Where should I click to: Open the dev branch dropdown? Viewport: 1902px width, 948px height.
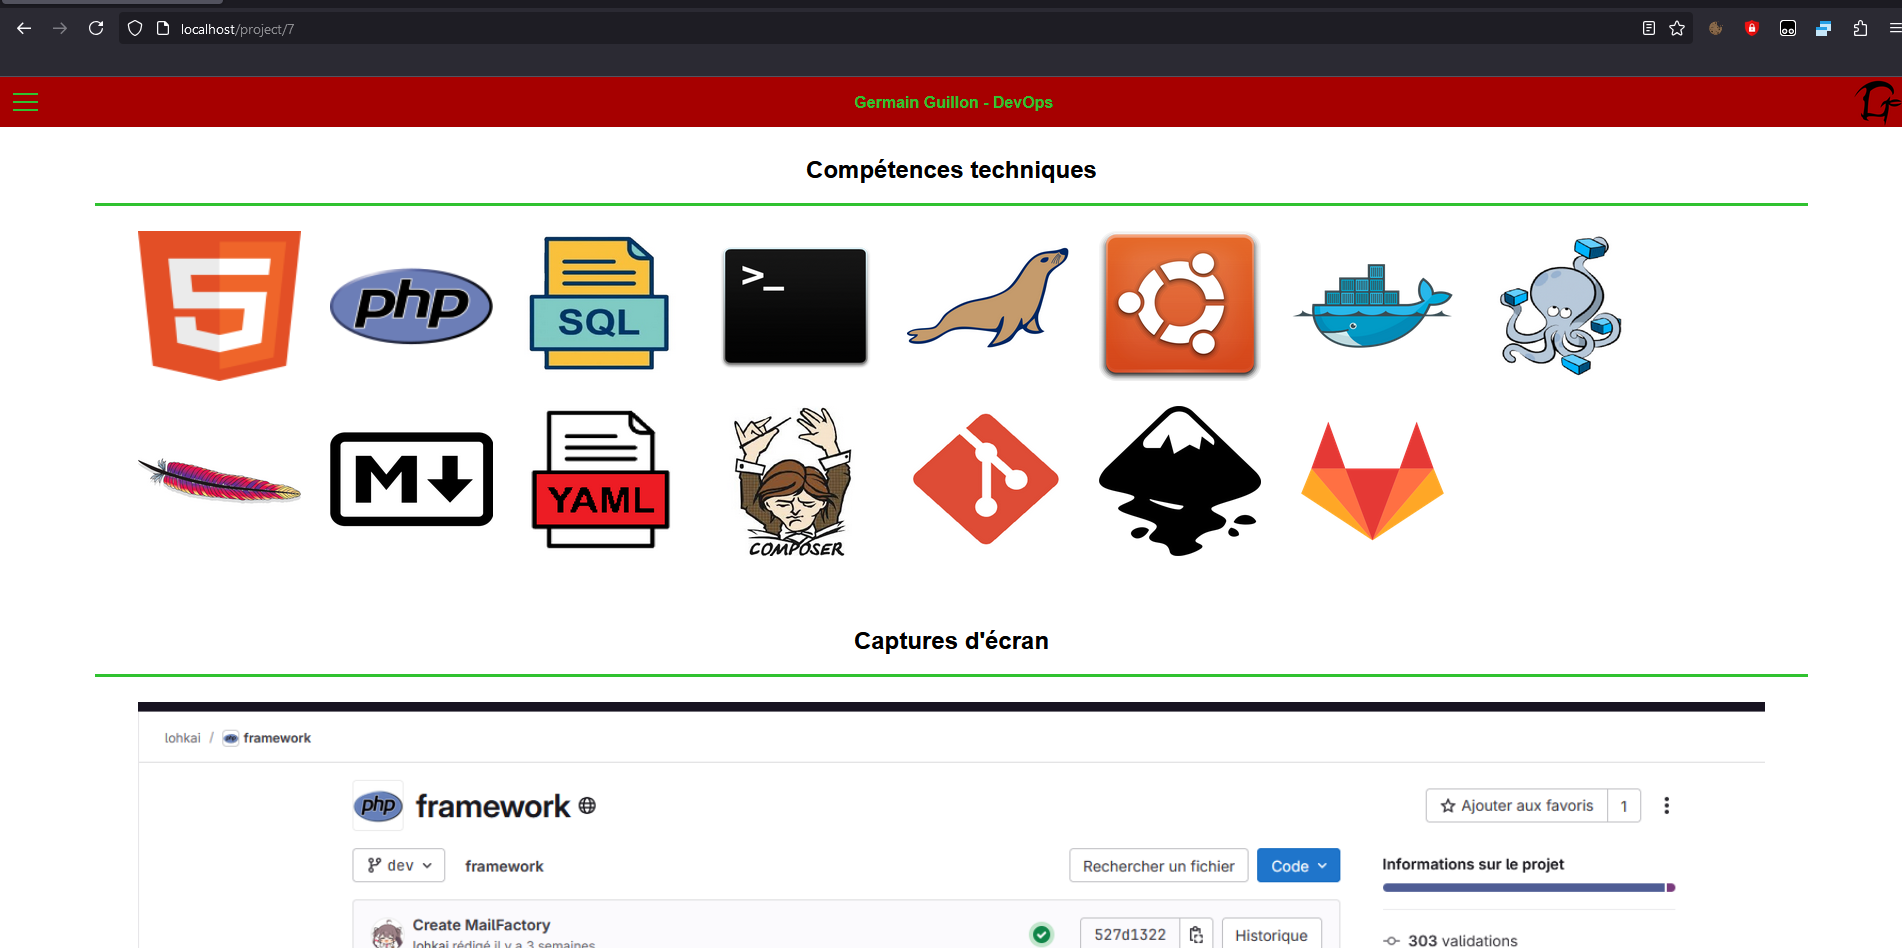[399, 865]
